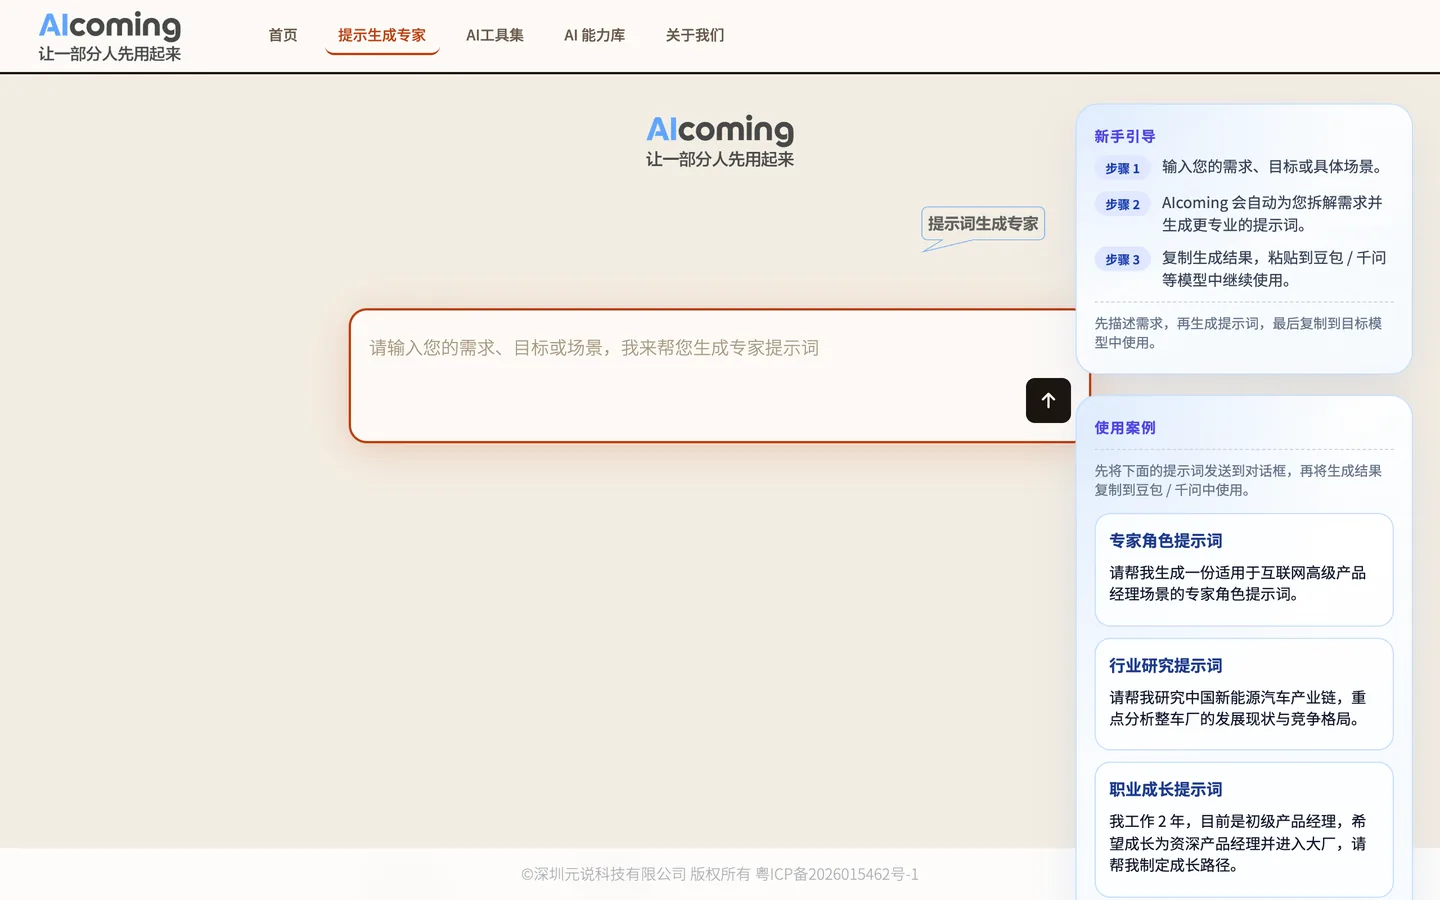The image size is (1440, 900).
Task: Click the header slogan 让一部分人先用起来
Action: point(110,54)
